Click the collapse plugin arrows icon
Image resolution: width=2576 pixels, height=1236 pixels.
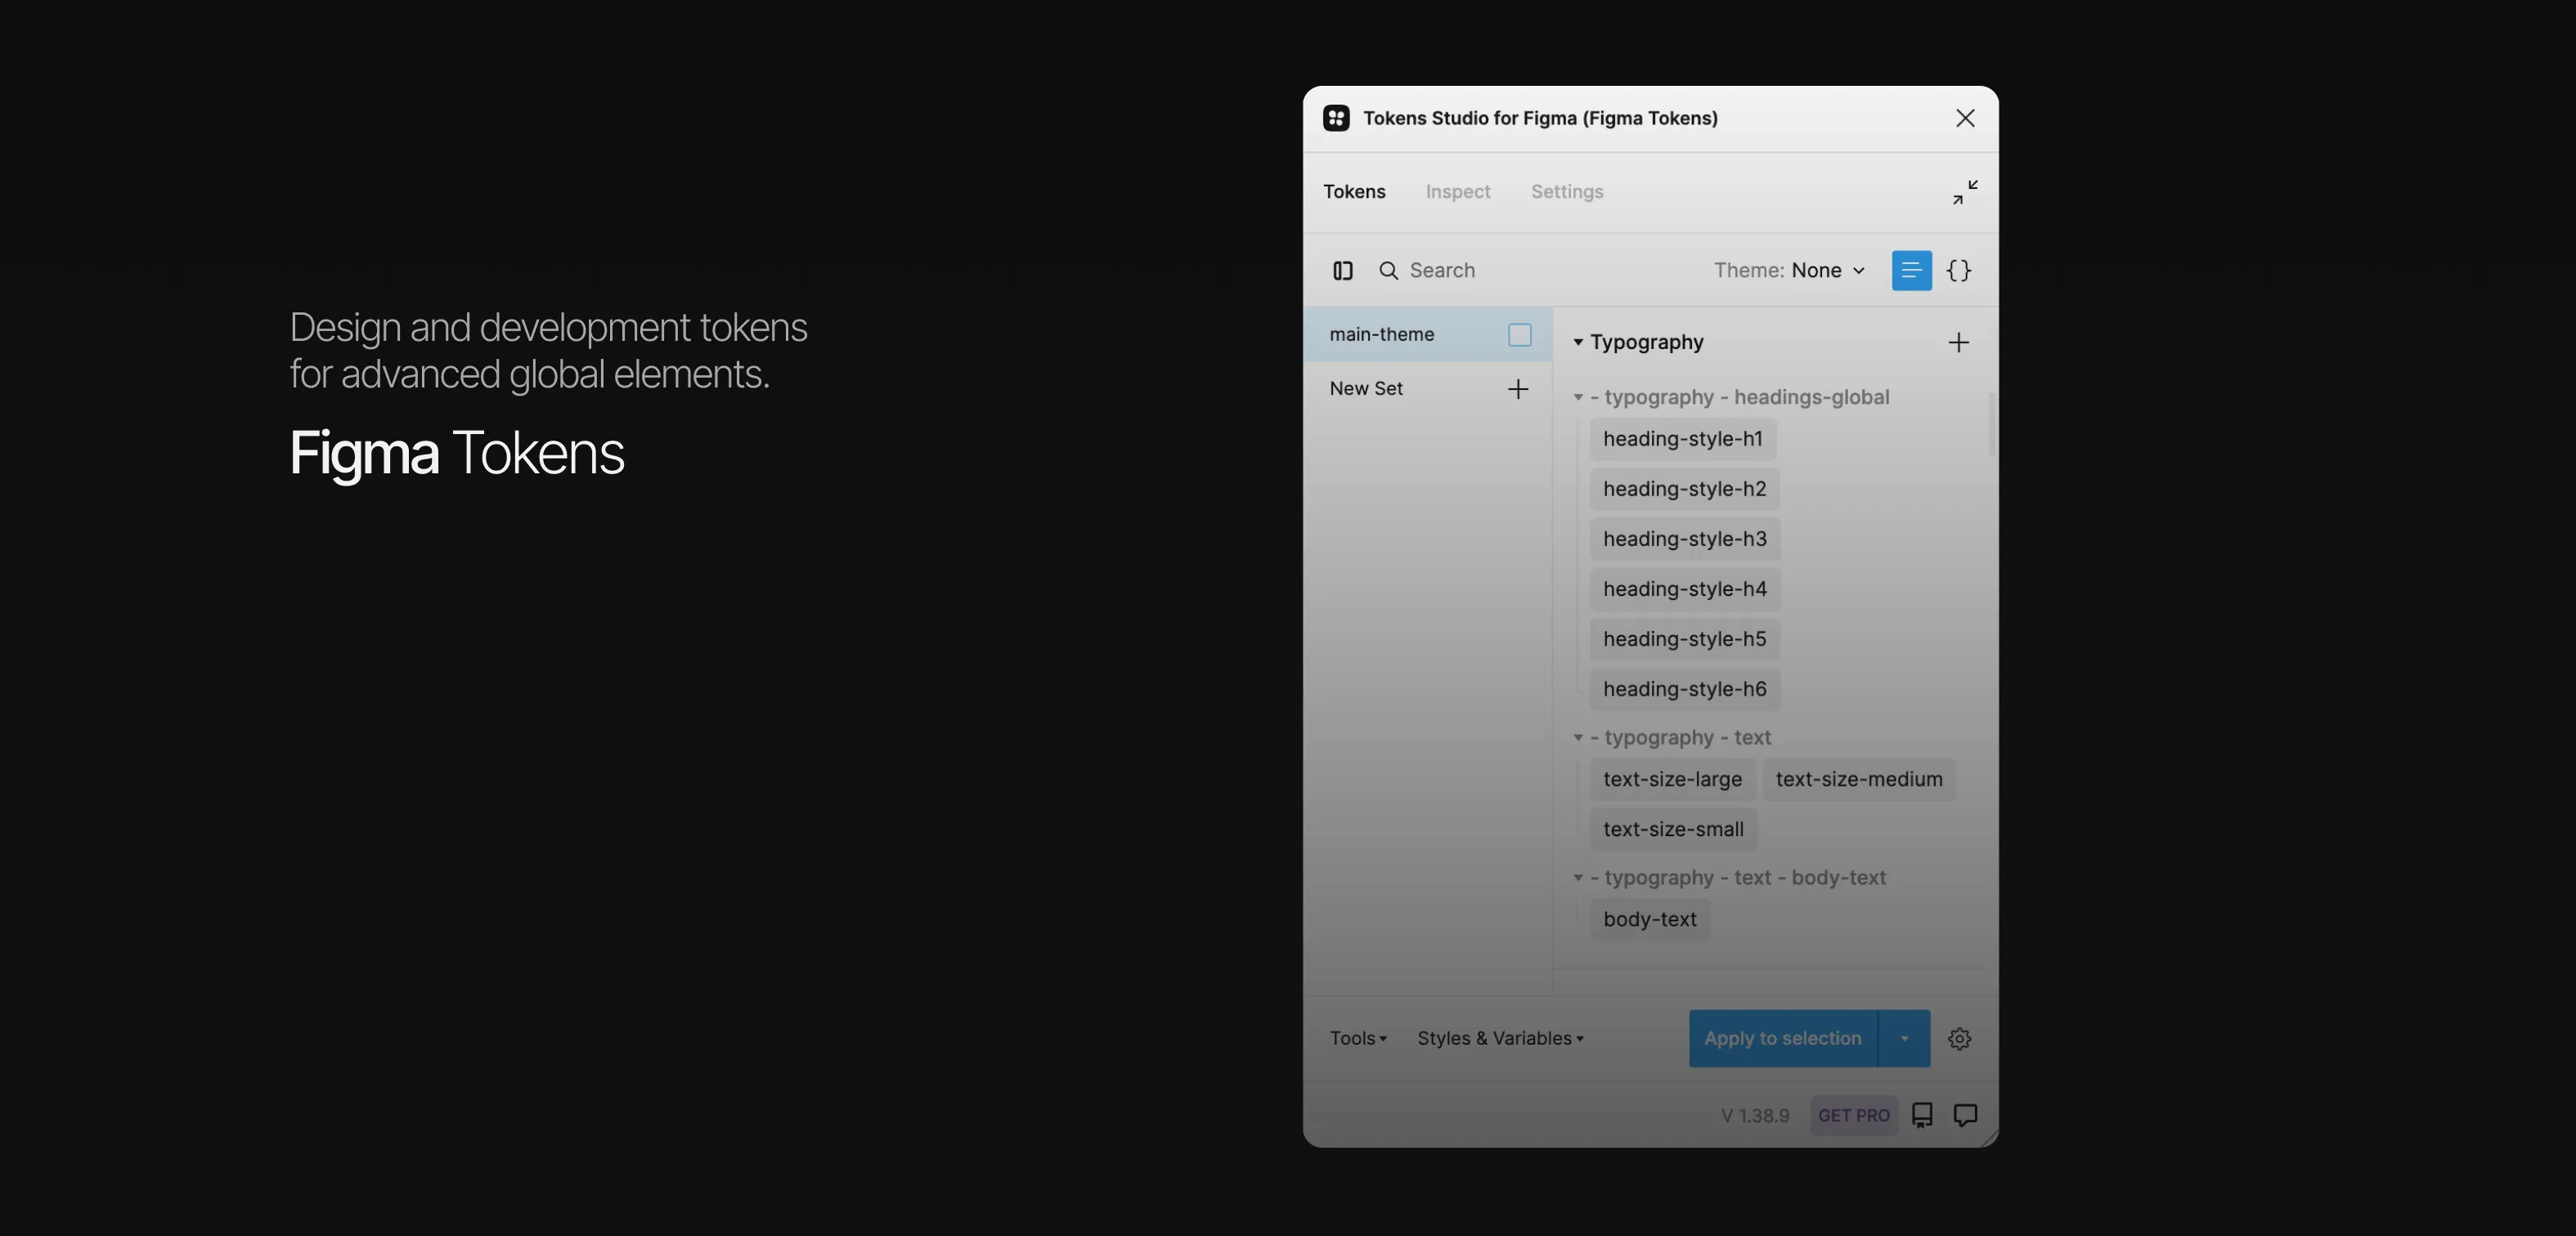pyautogui.click(x=1965, y=192)
